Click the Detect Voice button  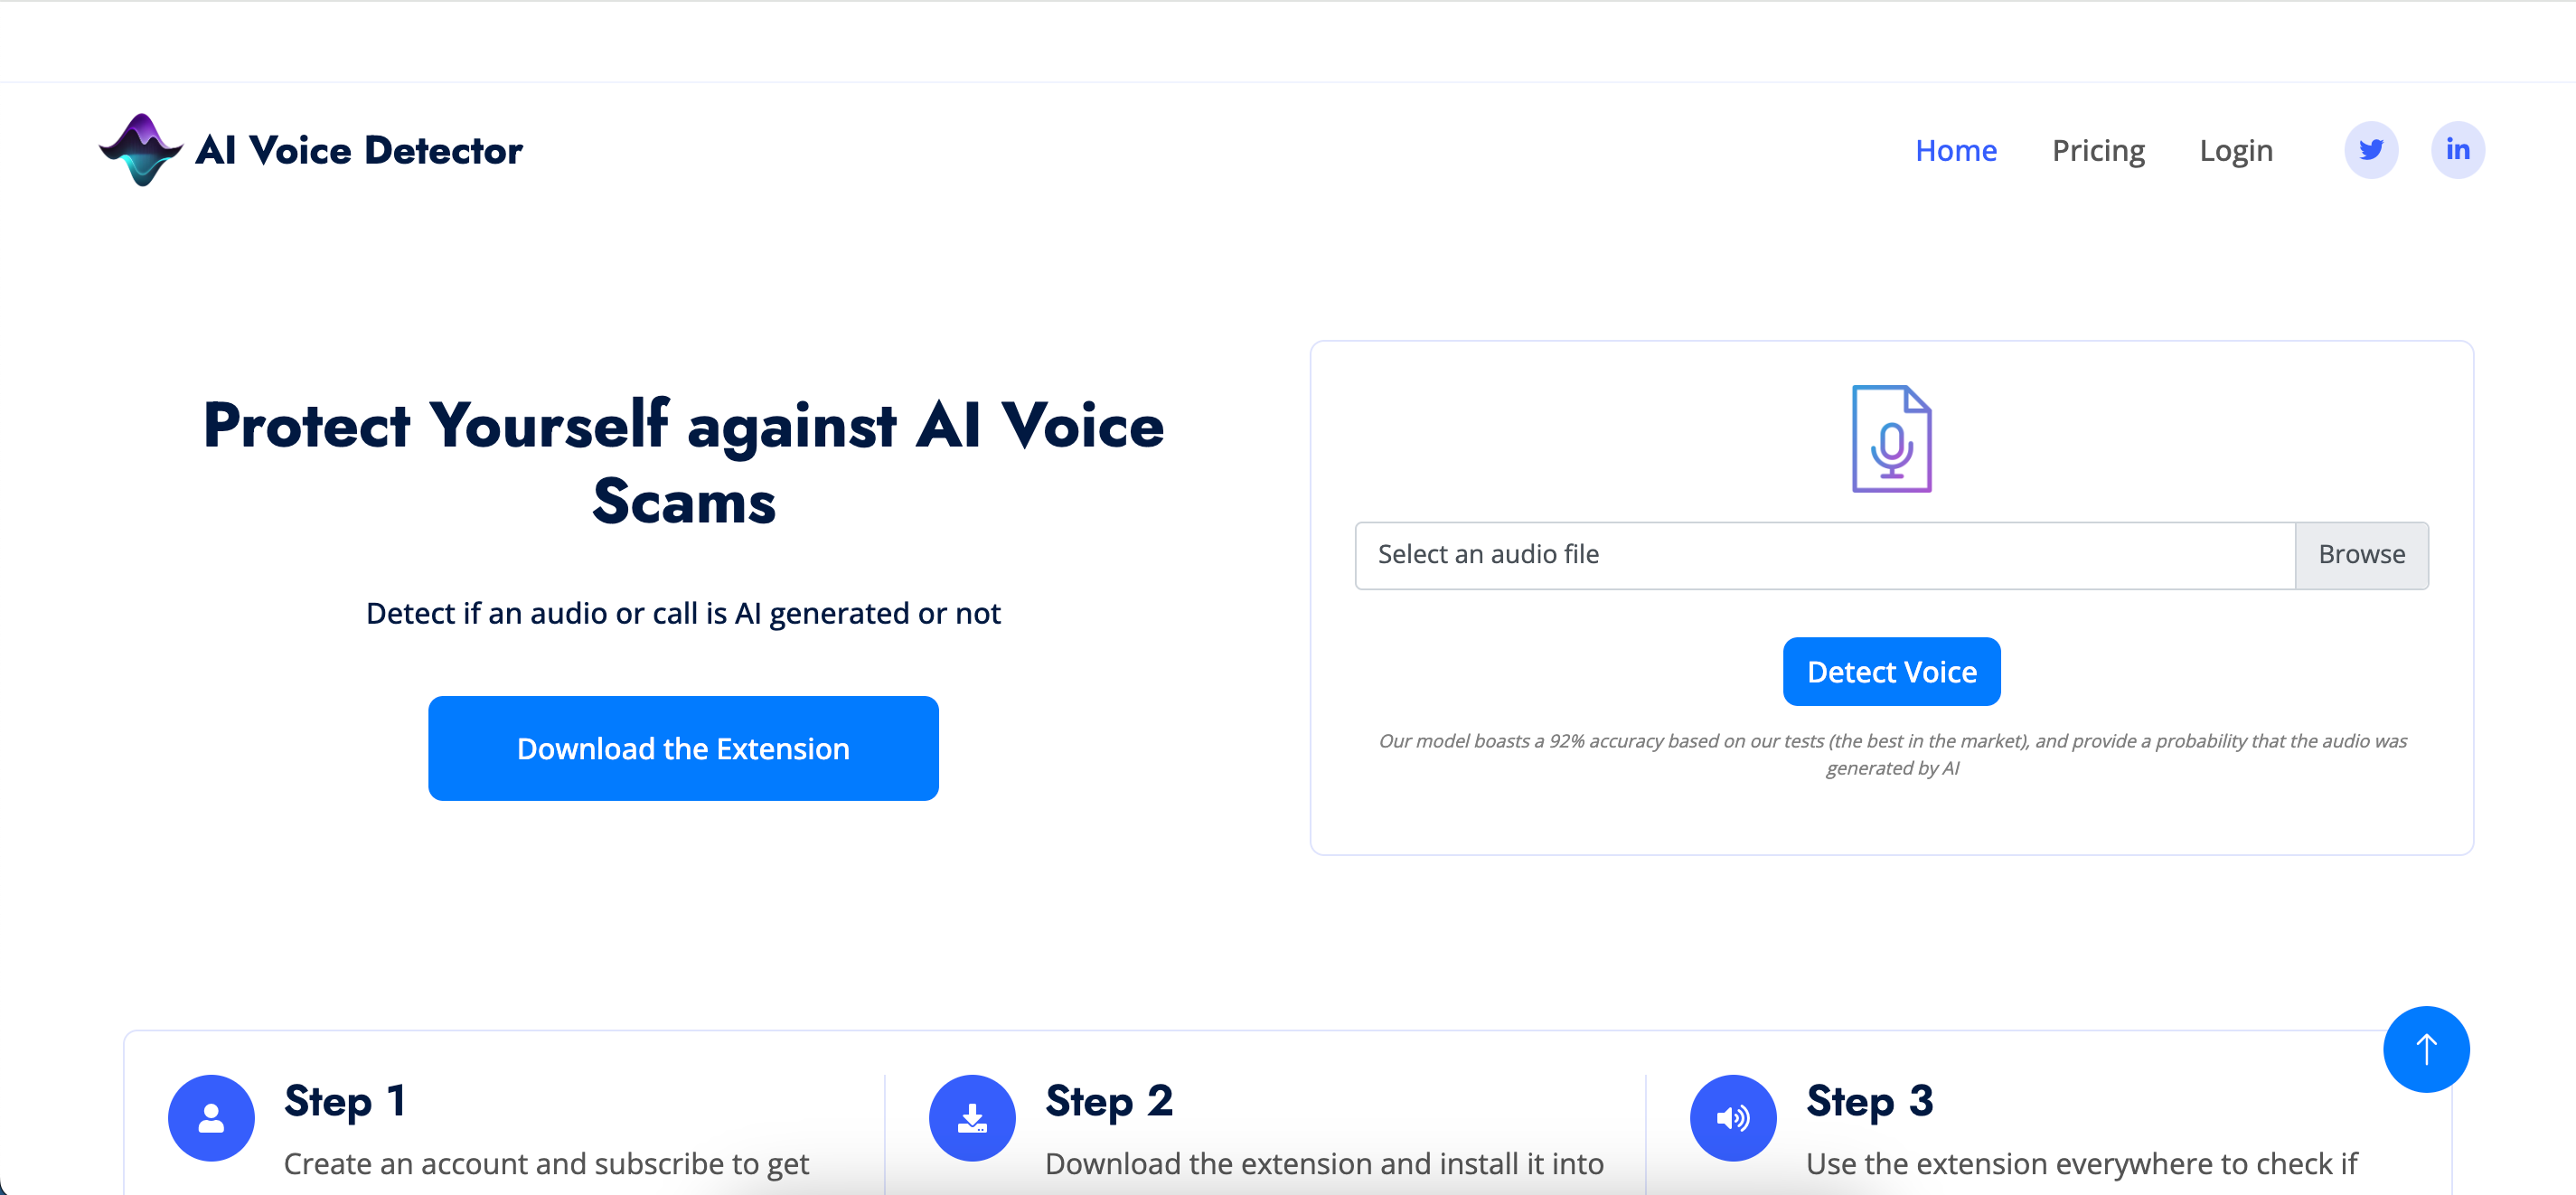coord(1891,671)
